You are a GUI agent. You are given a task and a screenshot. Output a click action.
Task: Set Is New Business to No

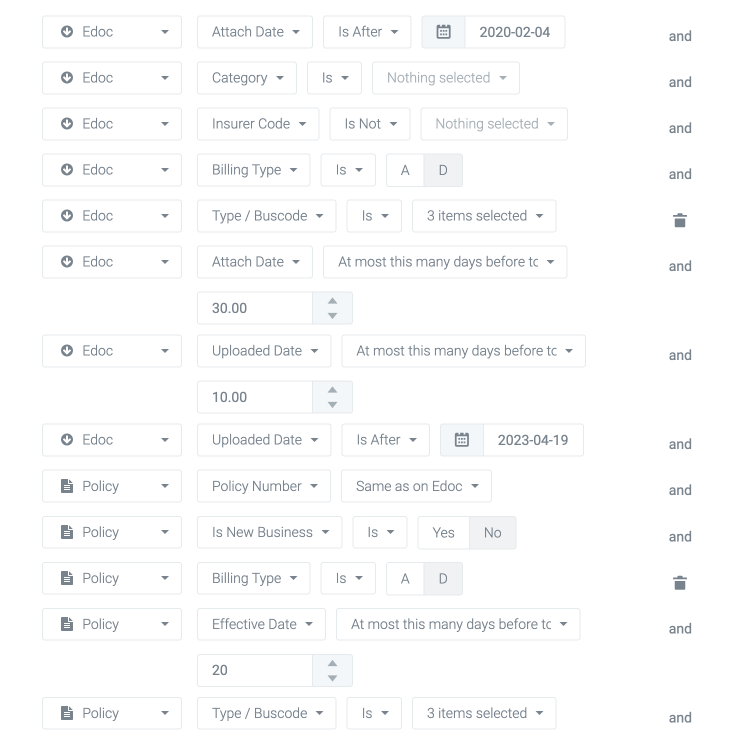point(492,532)
